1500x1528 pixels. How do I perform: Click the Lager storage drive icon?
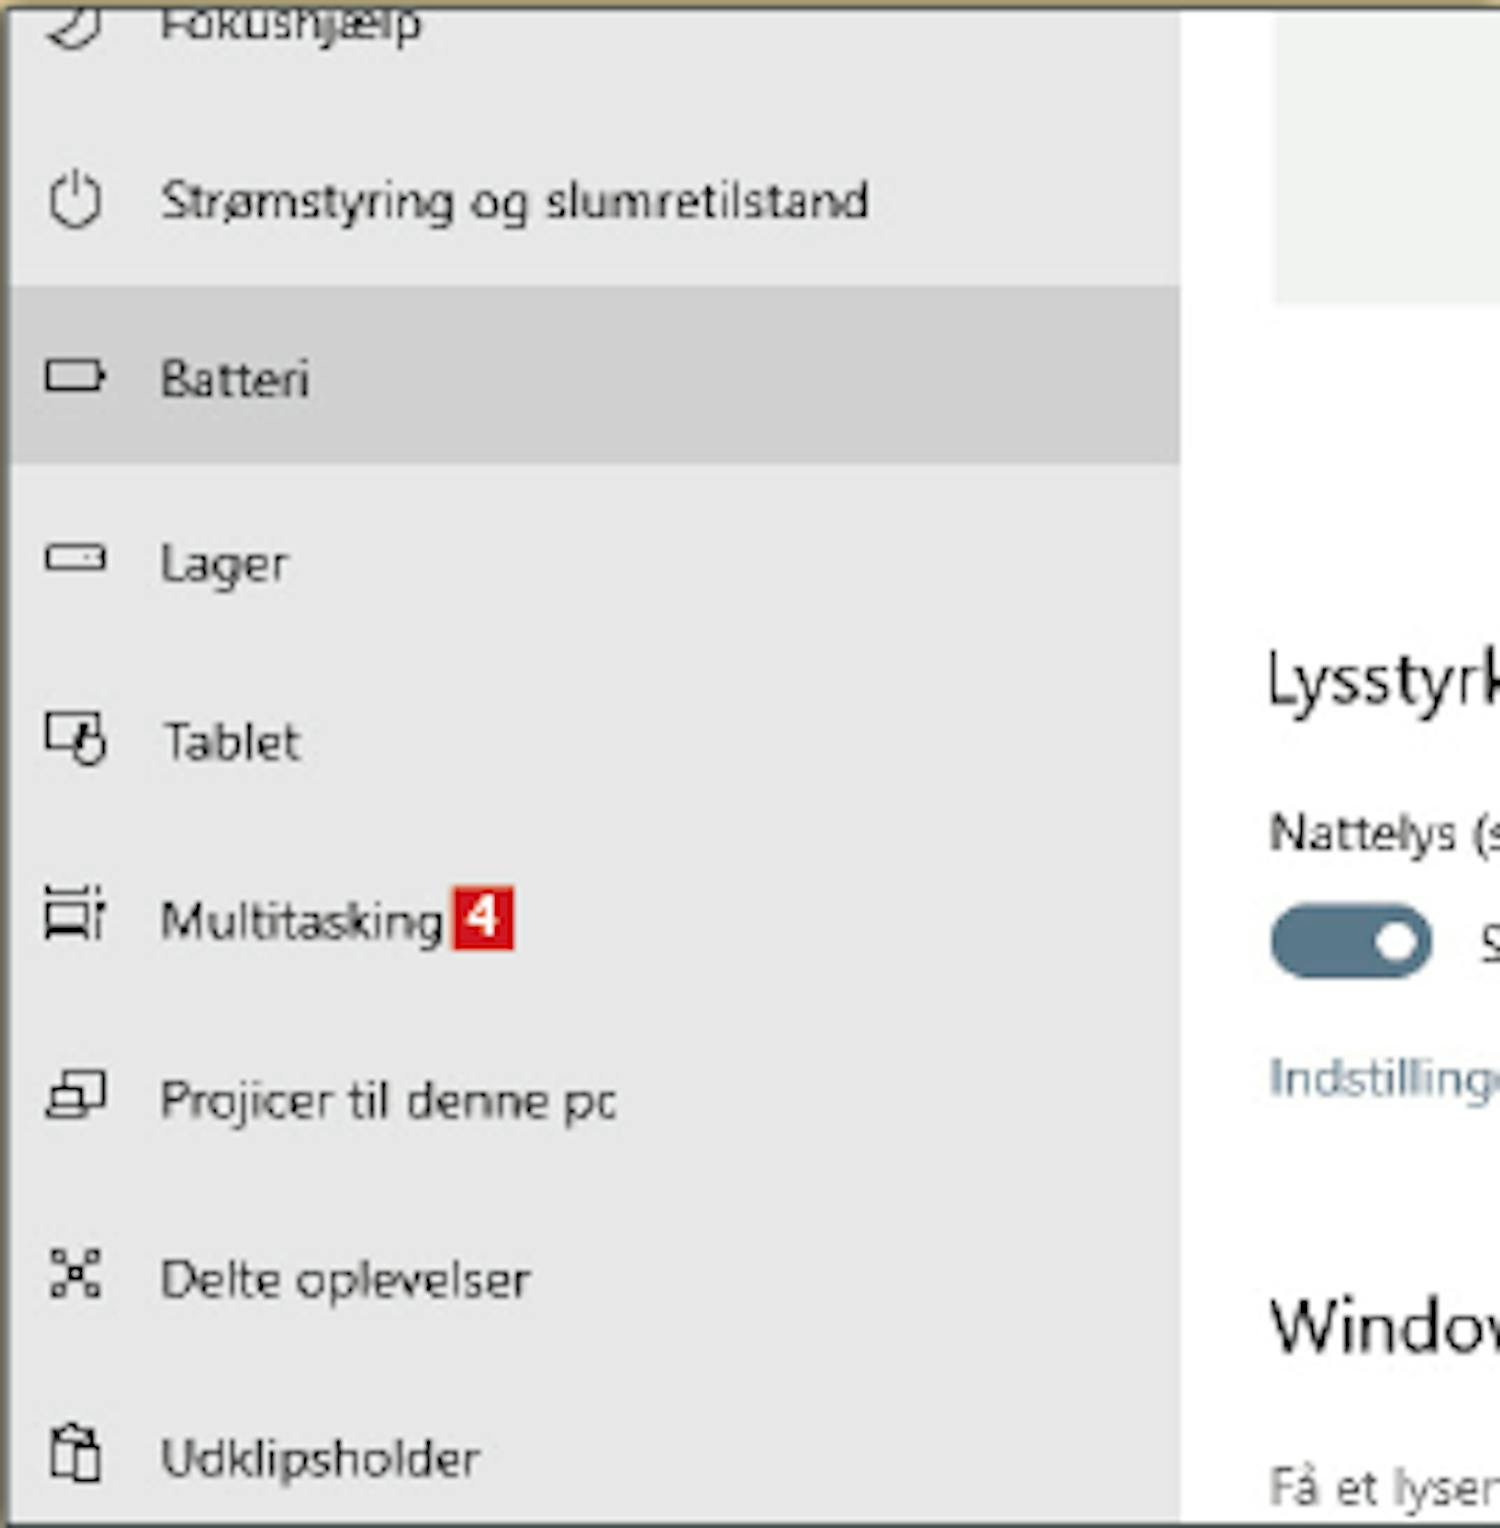[x=75, y=558]
